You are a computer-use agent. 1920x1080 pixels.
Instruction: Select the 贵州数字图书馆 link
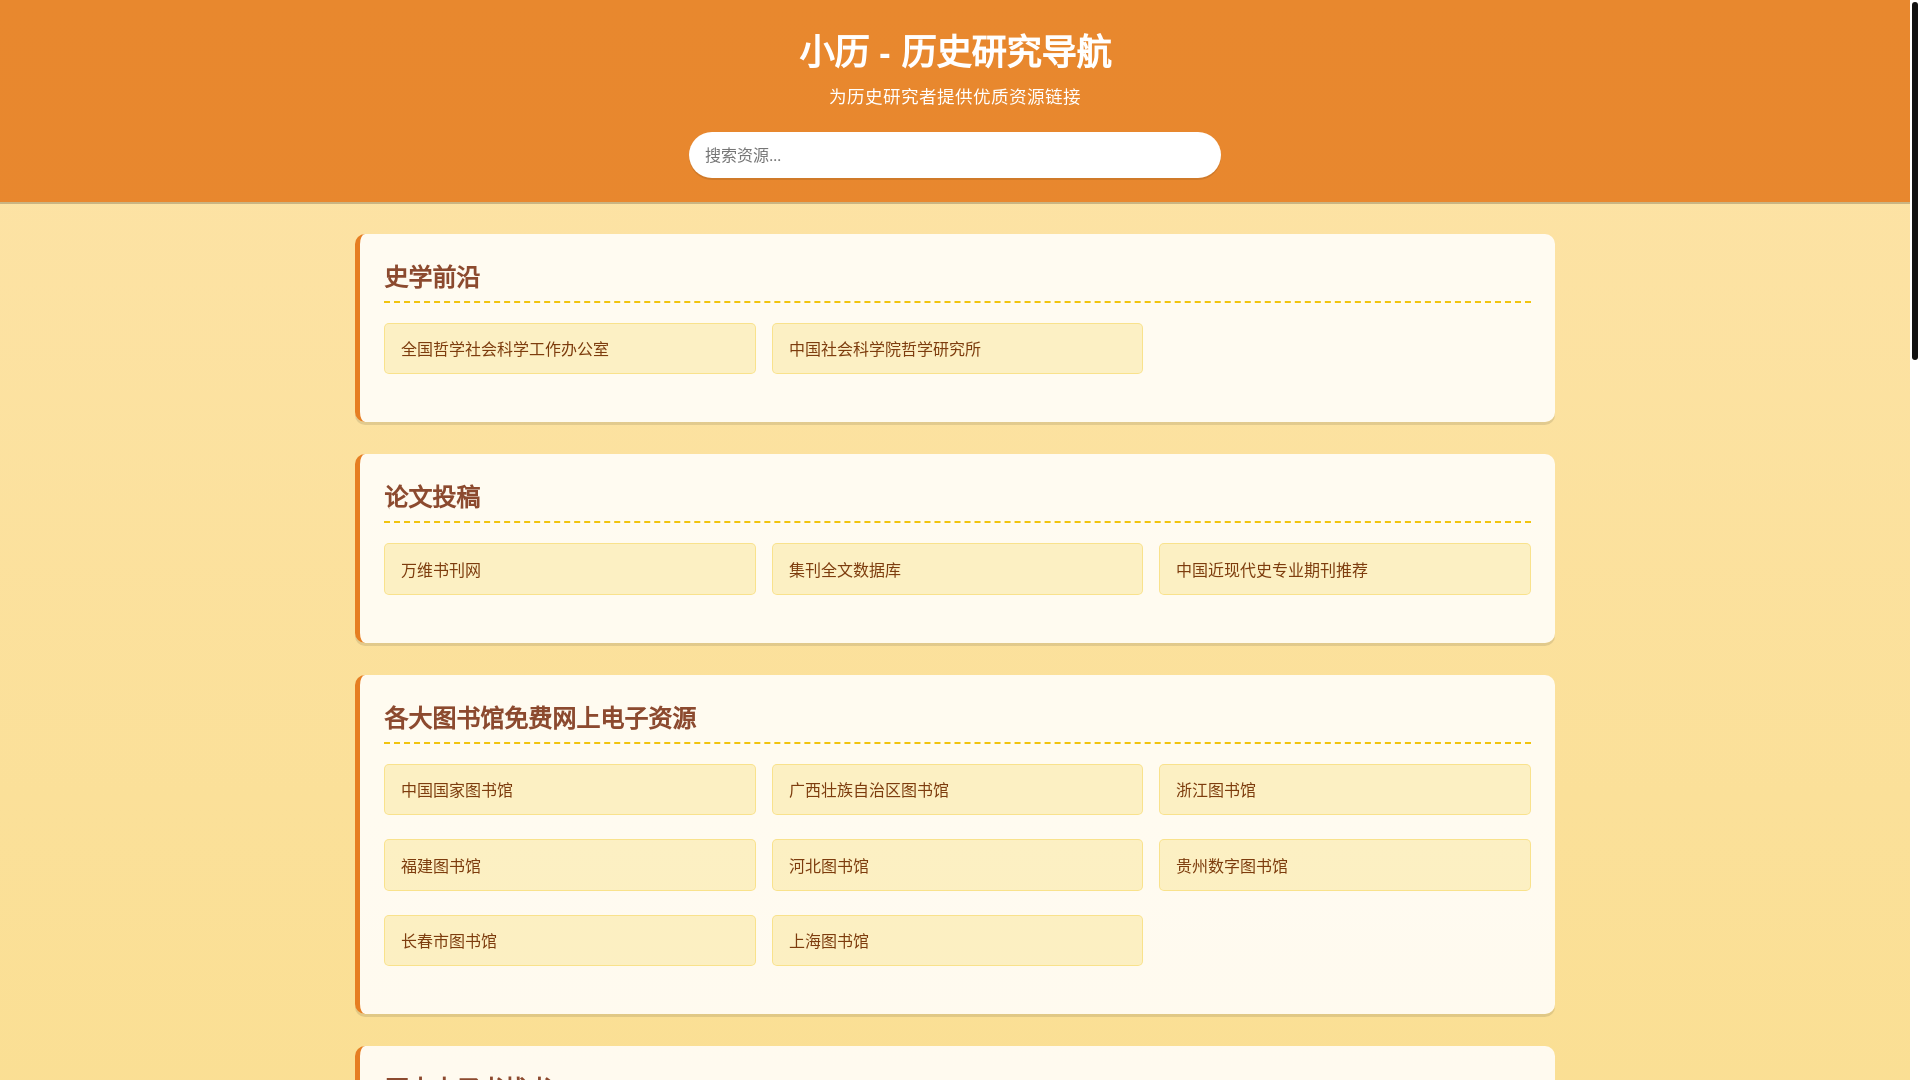tap(1344, 865)
